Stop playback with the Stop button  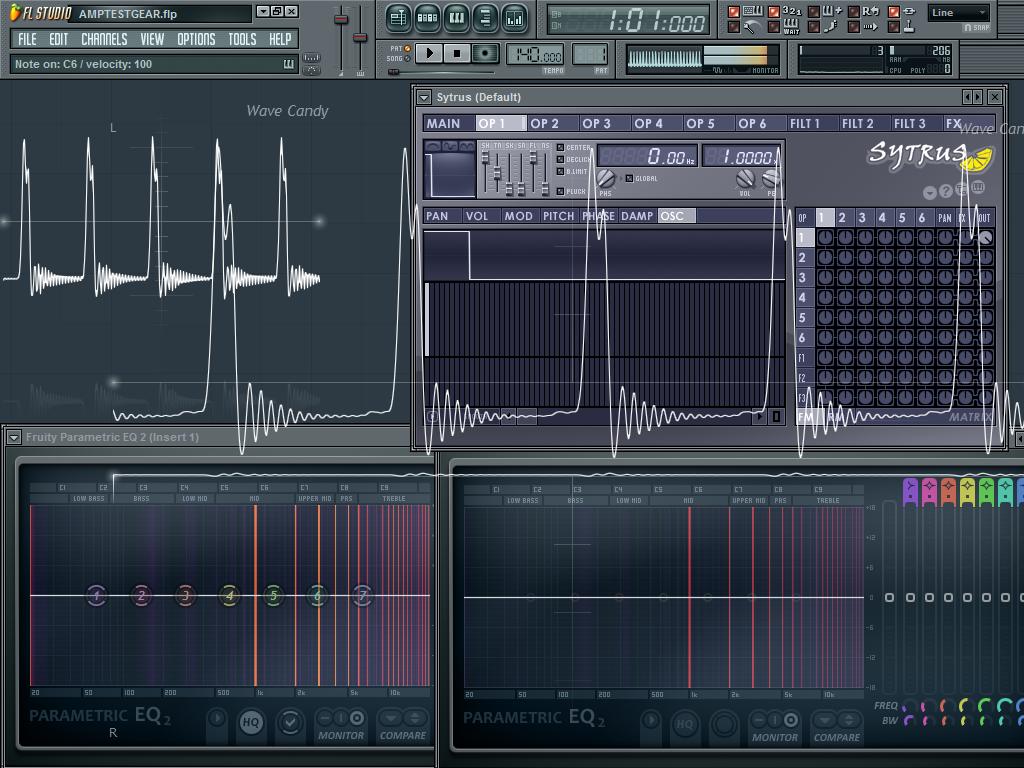tap(457, 54)
